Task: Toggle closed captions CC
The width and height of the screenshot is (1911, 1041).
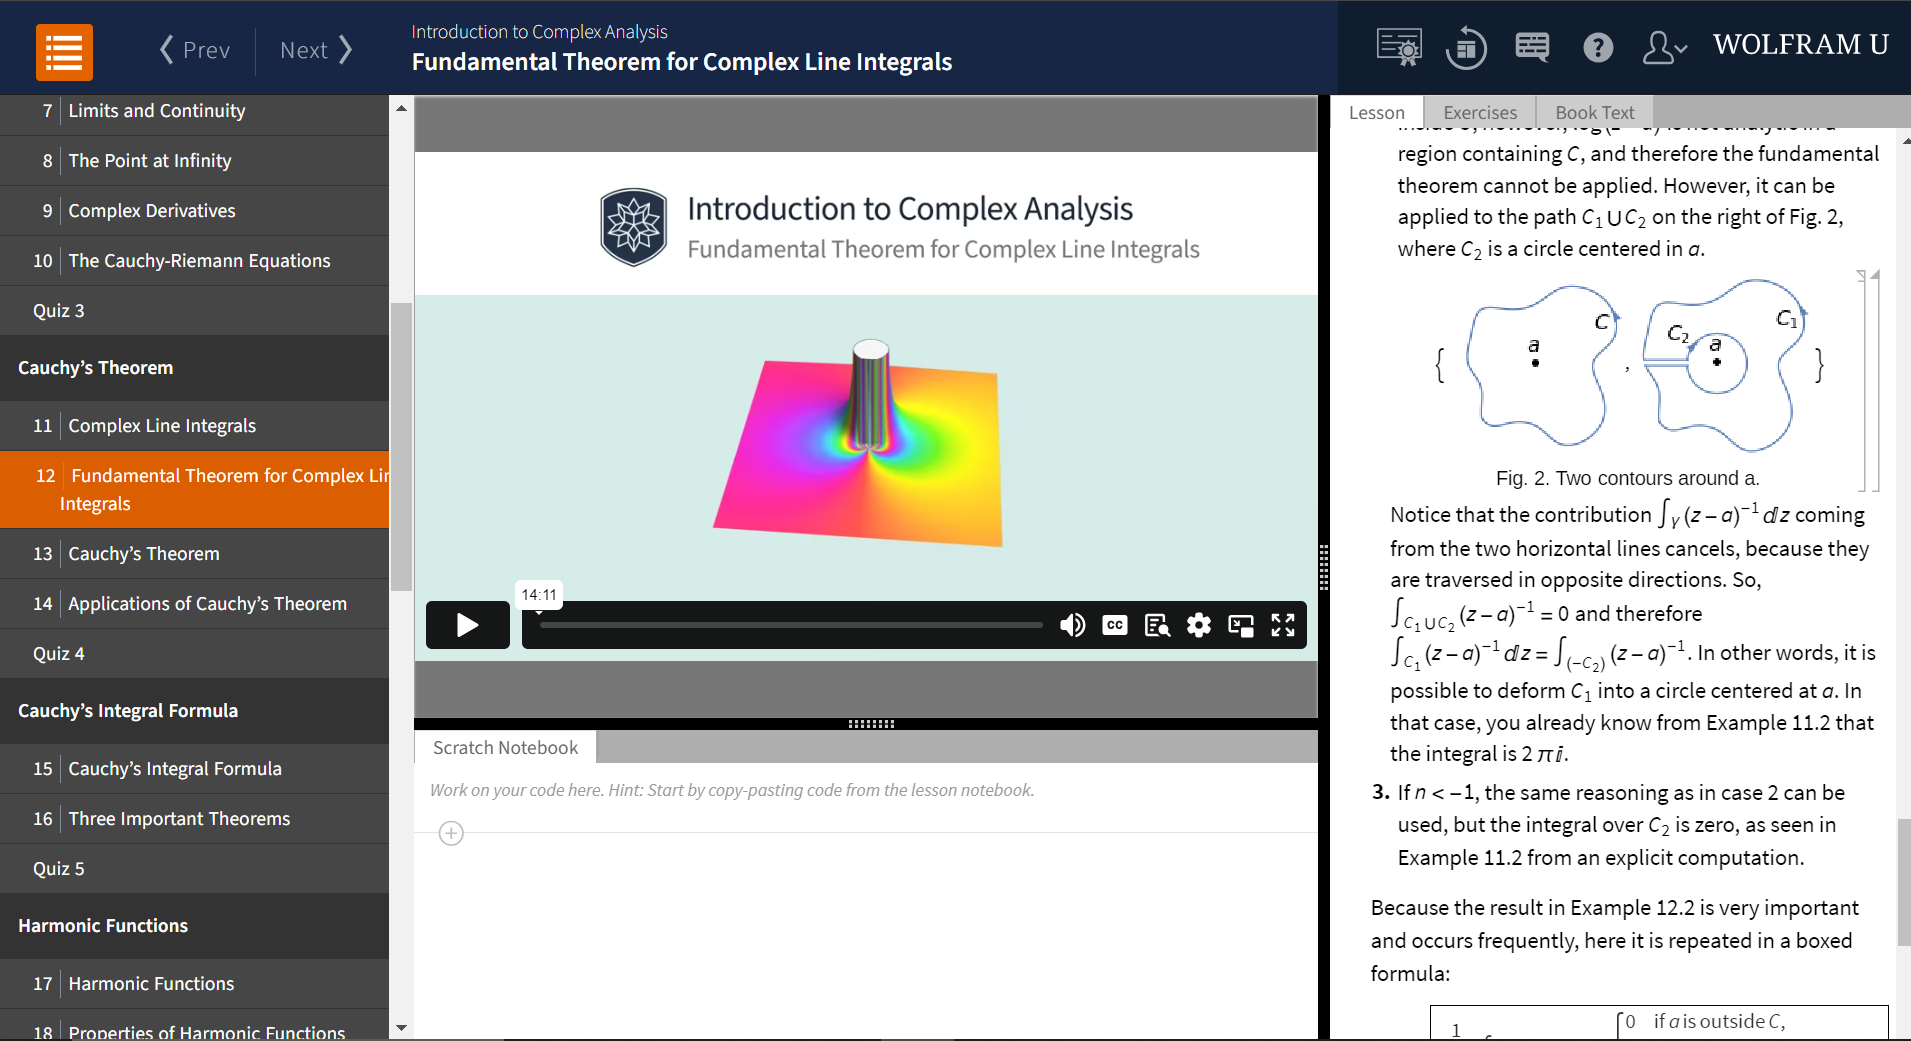Action: [x=1115, y=625]
